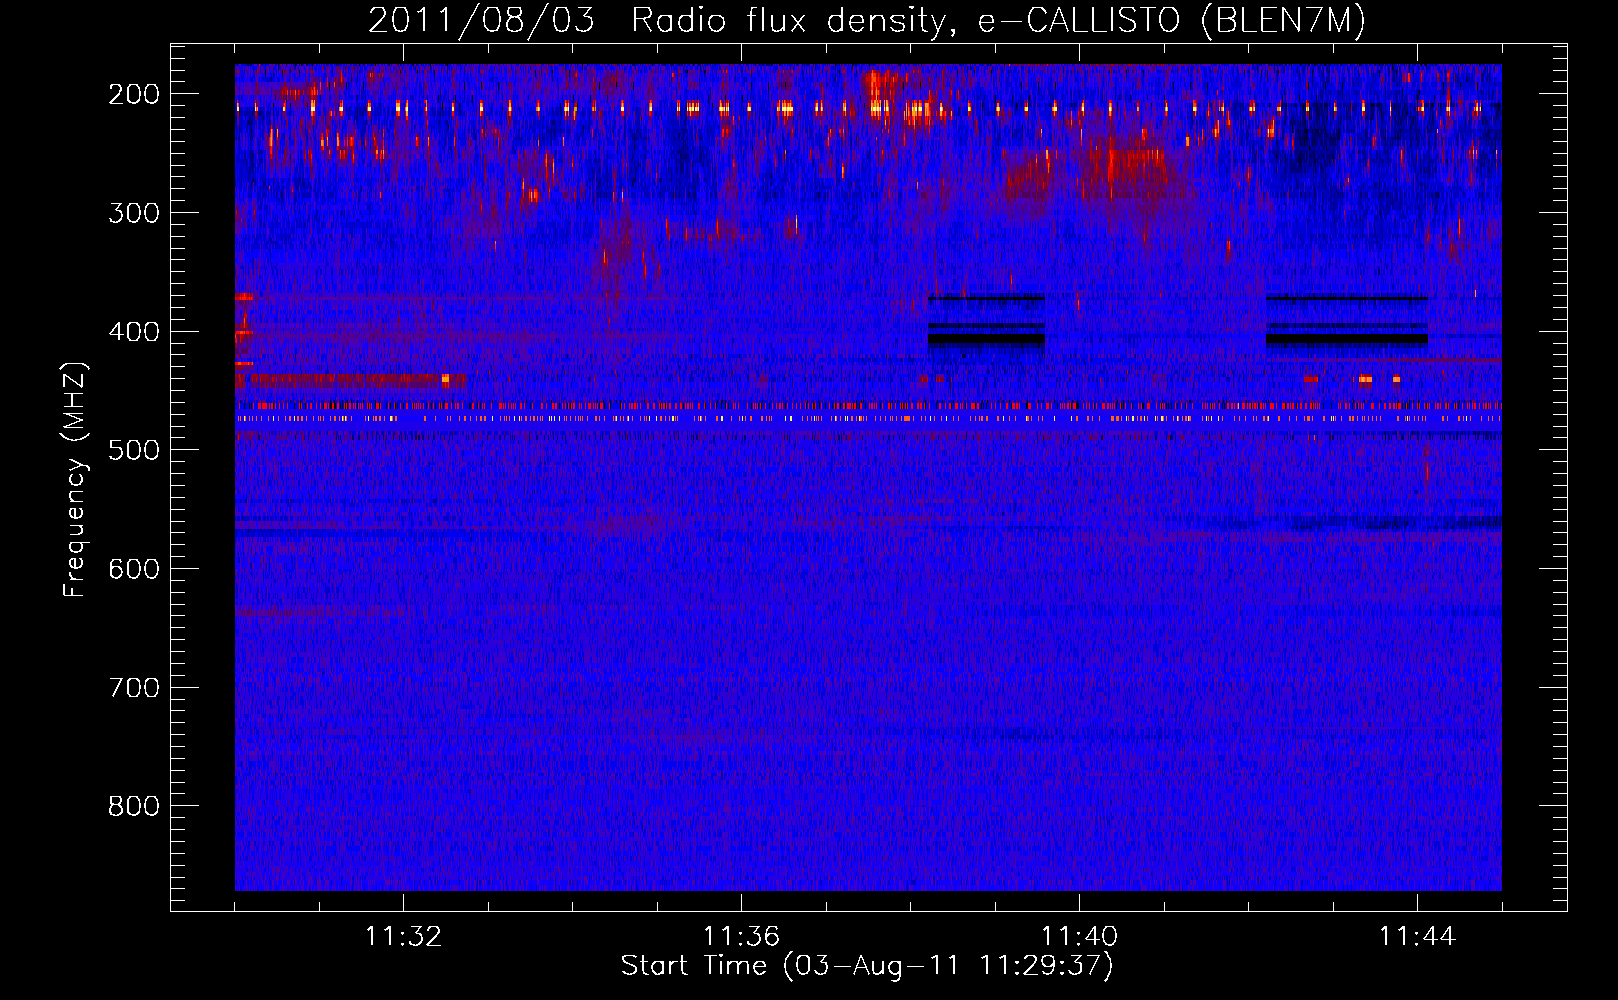Click the 11:32 time tick label
The width and height of the screenshot is (1618, 1000).
pos(403,937)
